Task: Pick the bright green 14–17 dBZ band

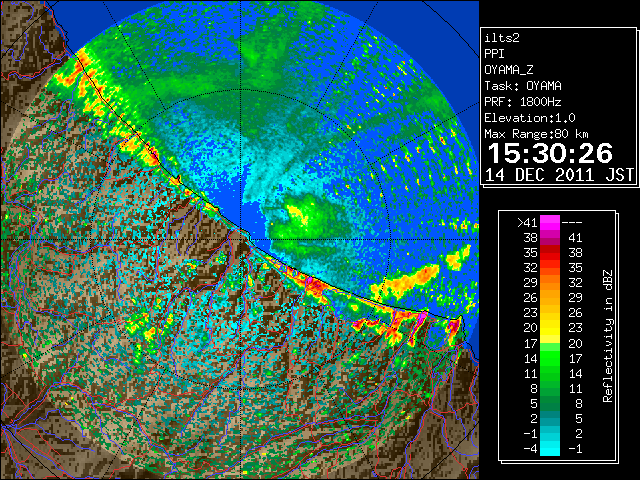Action: pyautogui.click(x=550, y=358)
